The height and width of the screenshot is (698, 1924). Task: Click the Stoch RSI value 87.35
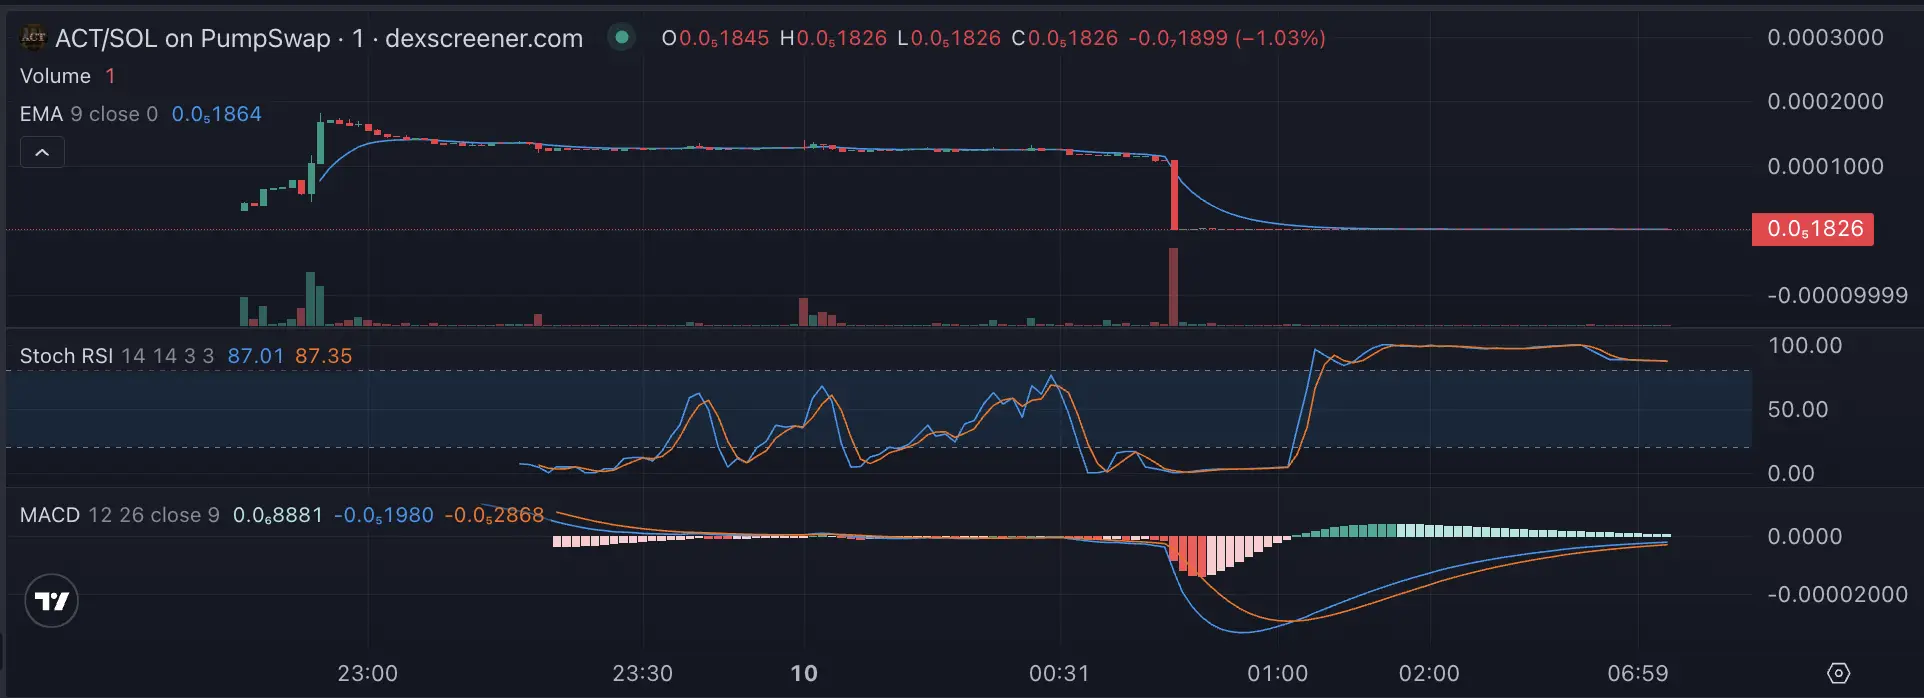[x=323, y=356]
